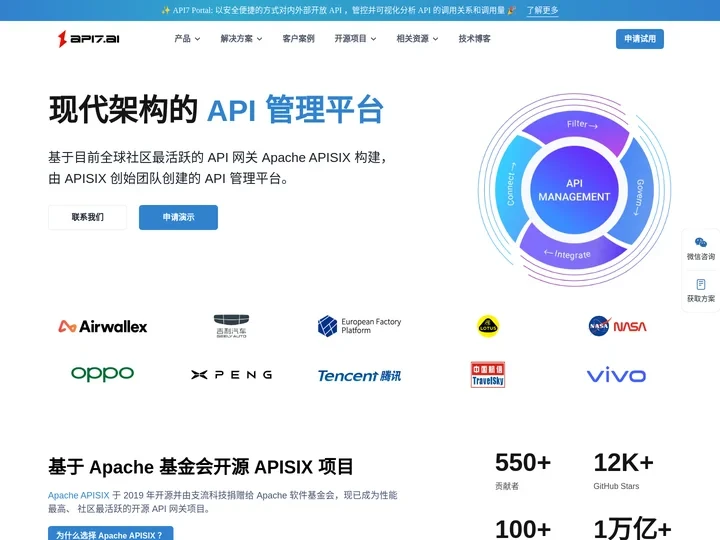720x540 pixels.
Task: Click the 贡献者 label
Action: [x=507, y=486]
